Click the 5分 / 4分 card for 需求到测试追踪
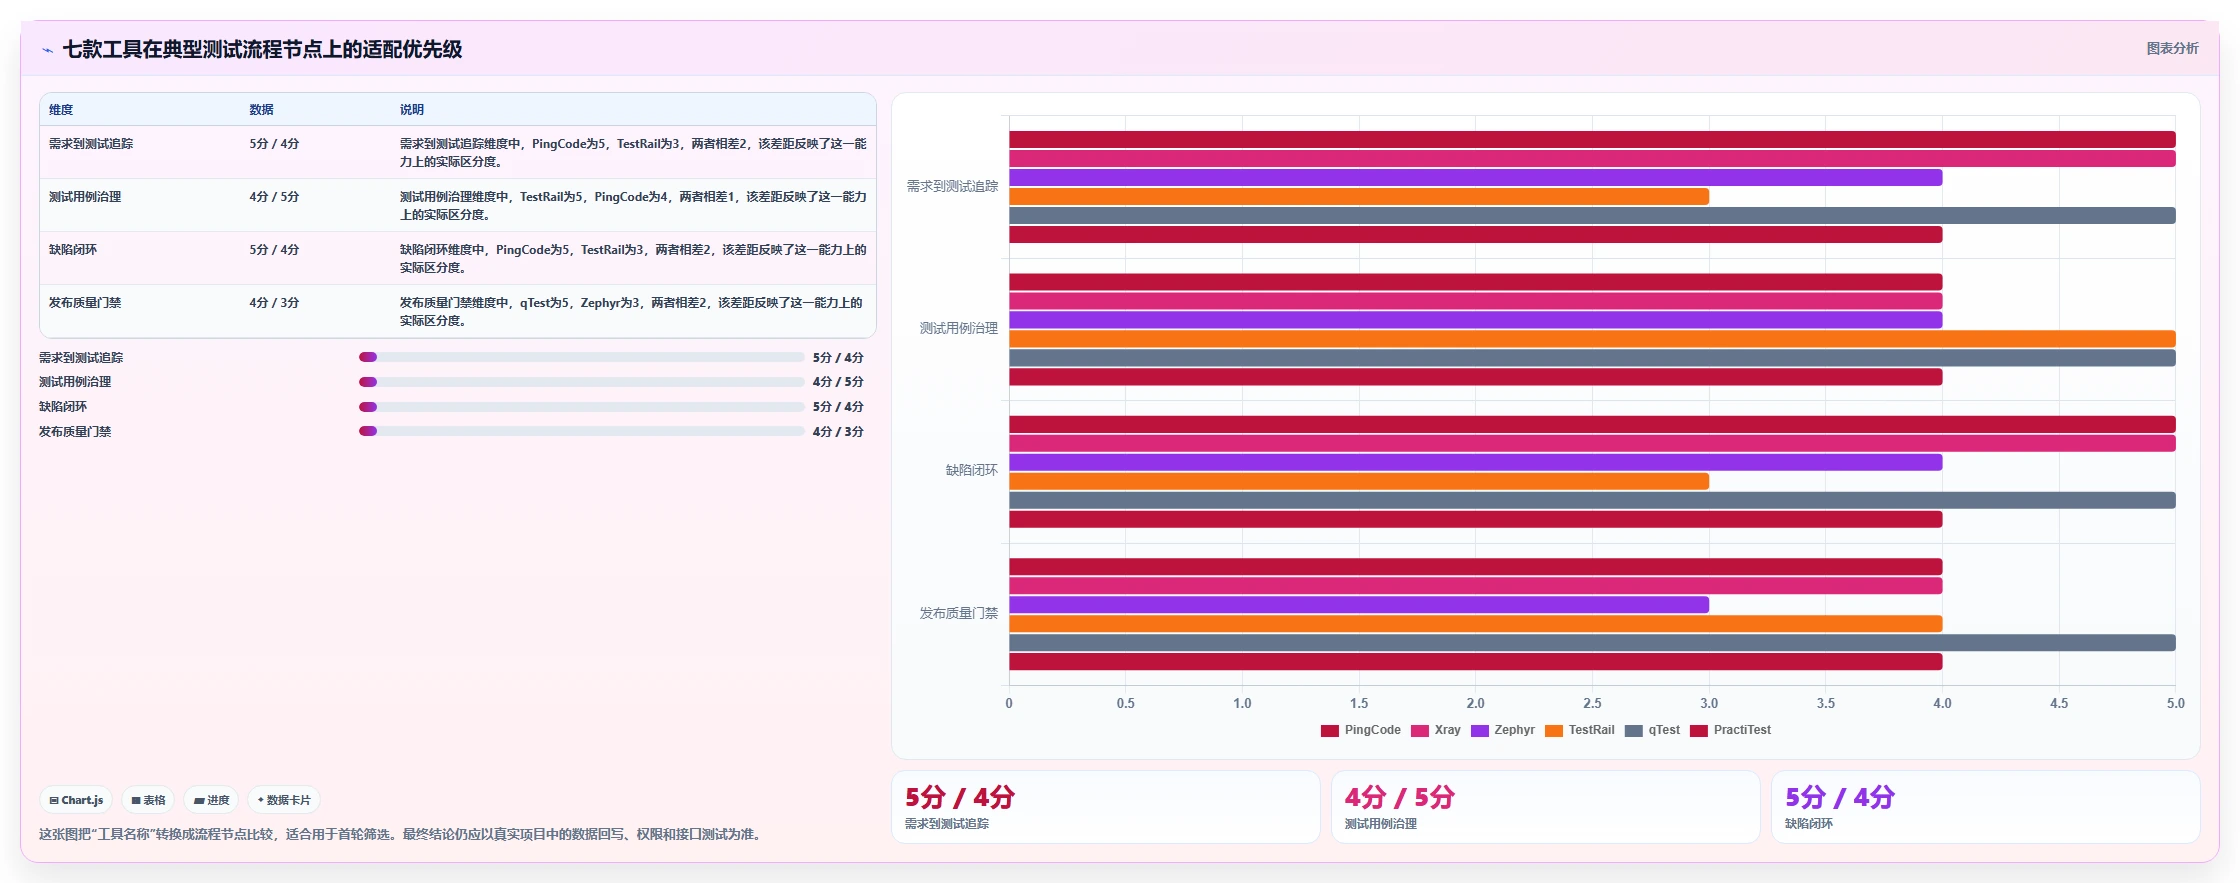Screen dimensions: 2240x883 (x=1106, y=807)
